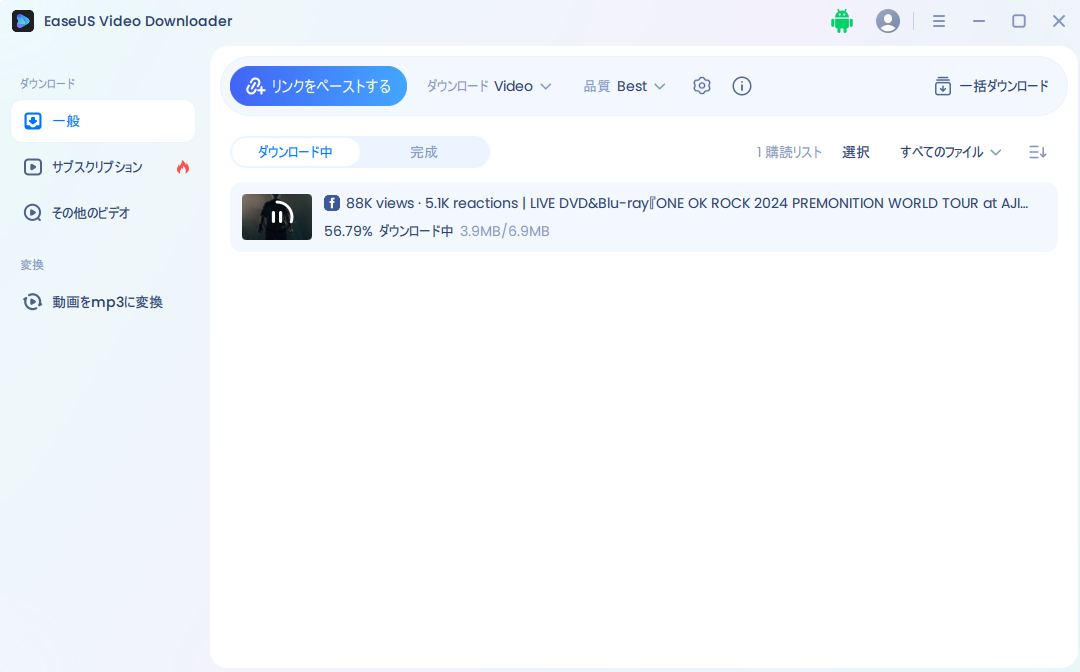Switch to the ダウンロード中 tab
The width and height of the screenshot is (1080, 672).
(x=296, y=151)
